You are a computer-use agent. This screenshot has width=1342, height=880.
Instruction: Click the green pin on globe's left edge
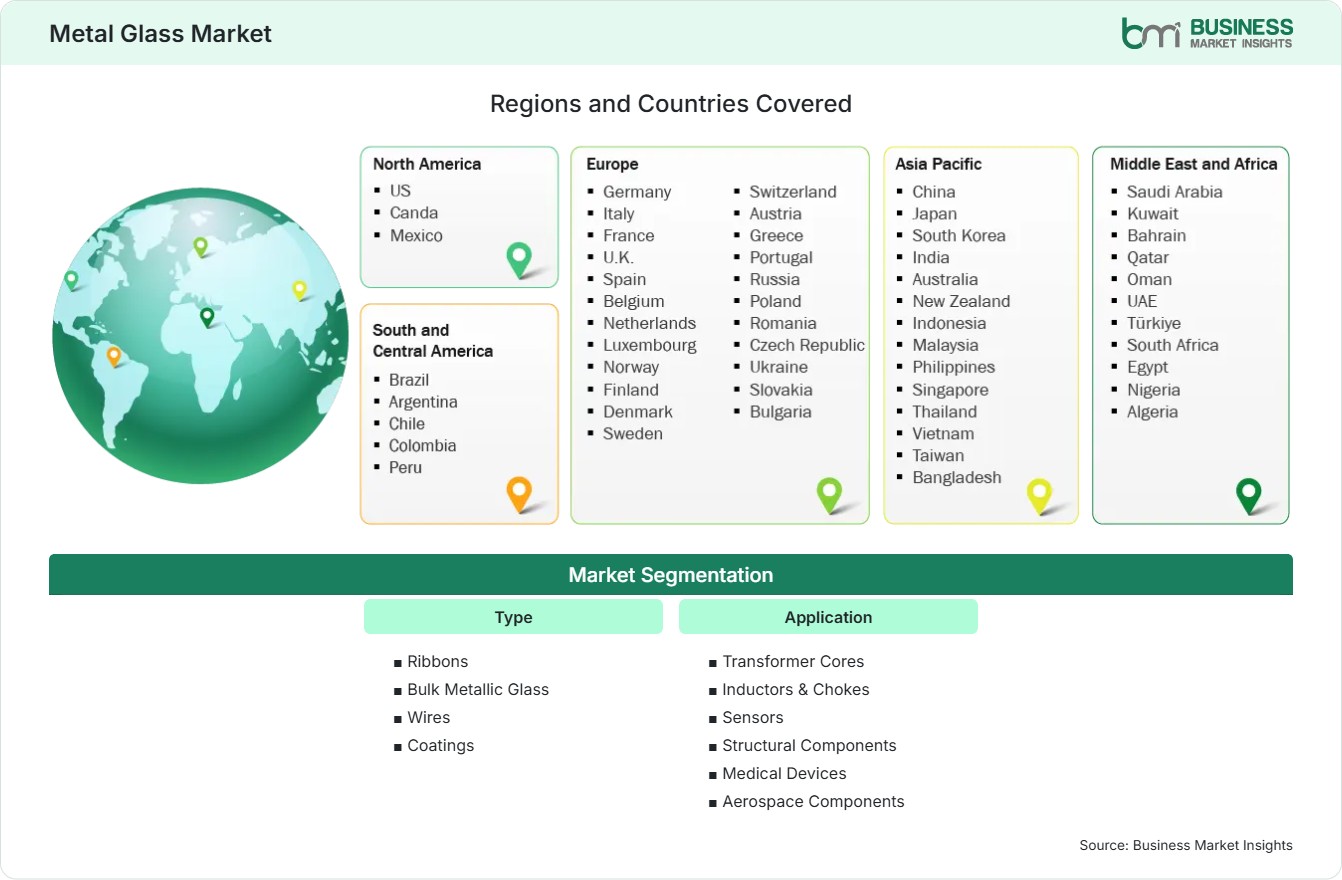[x=71, y=280]
